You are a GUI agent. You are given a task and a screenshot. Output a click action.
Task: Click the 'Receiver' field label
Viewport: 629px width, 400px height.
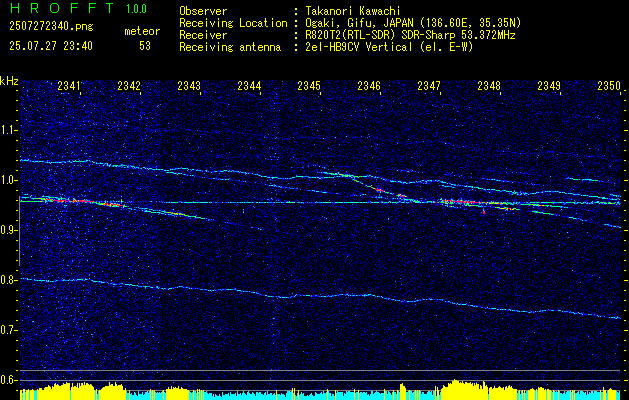click(203, 35)
